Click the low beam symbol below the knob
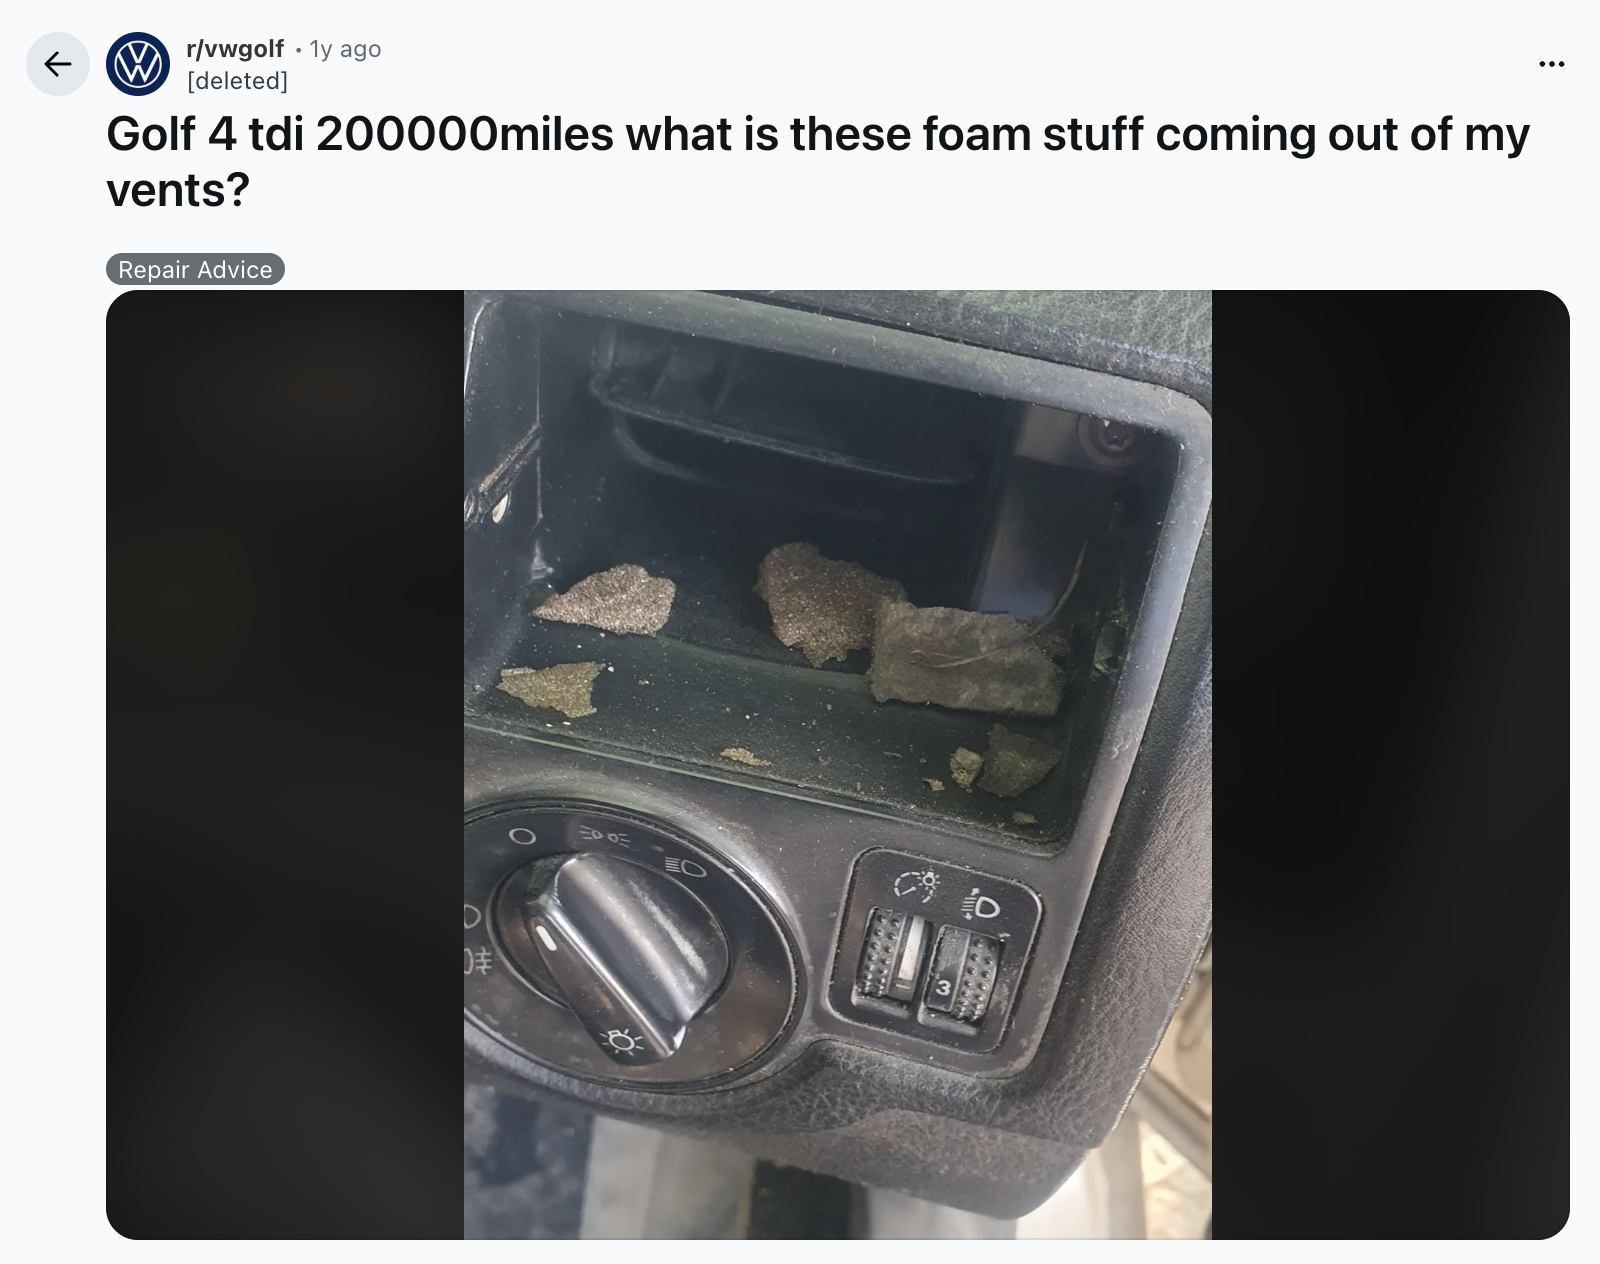This screenshot has width=1600, height=1264. pos(621,1042)
